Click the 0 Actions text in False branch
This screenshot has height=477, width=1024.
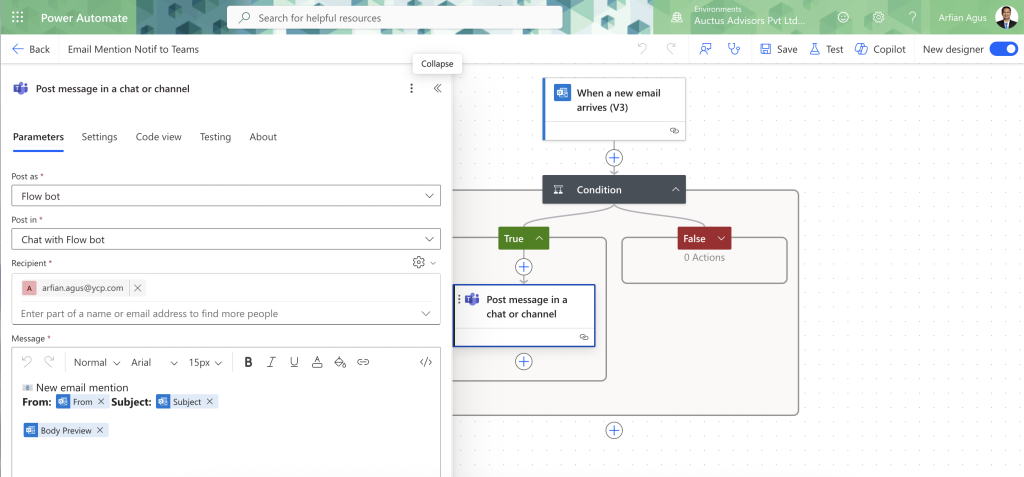[x=704, y=257]
